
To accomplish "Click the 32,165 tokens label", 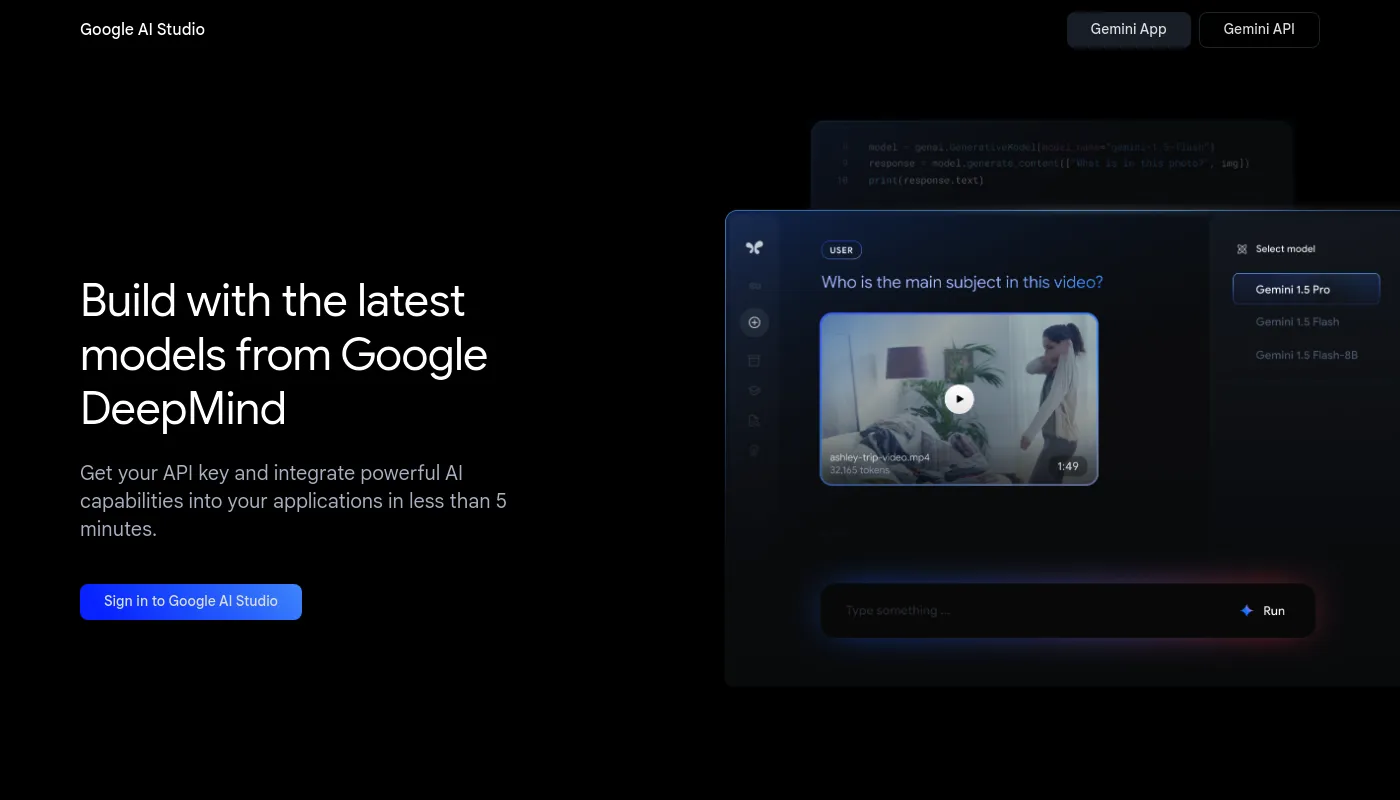I will 860,469.
